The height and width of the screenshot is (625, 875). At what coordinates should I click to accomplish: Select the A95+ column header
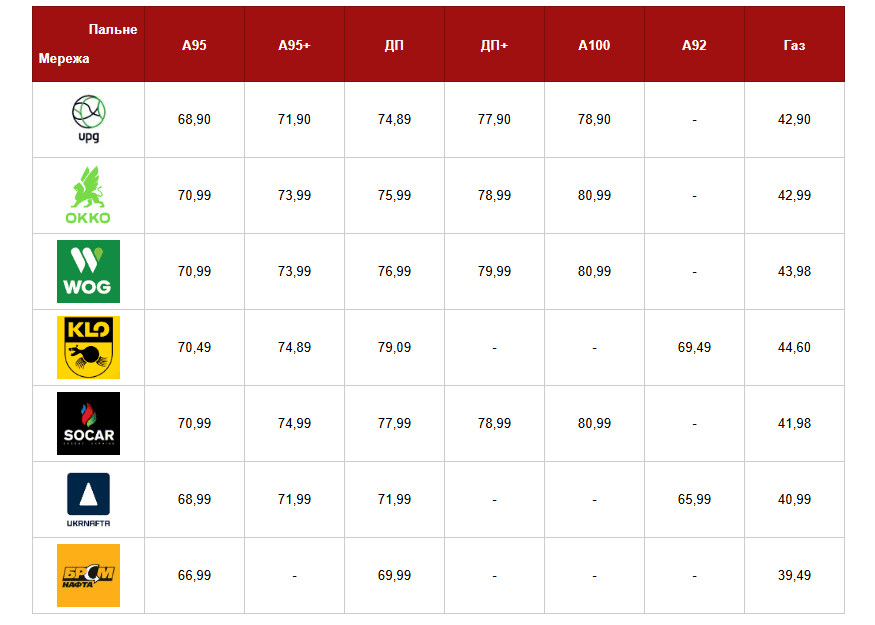294,45
